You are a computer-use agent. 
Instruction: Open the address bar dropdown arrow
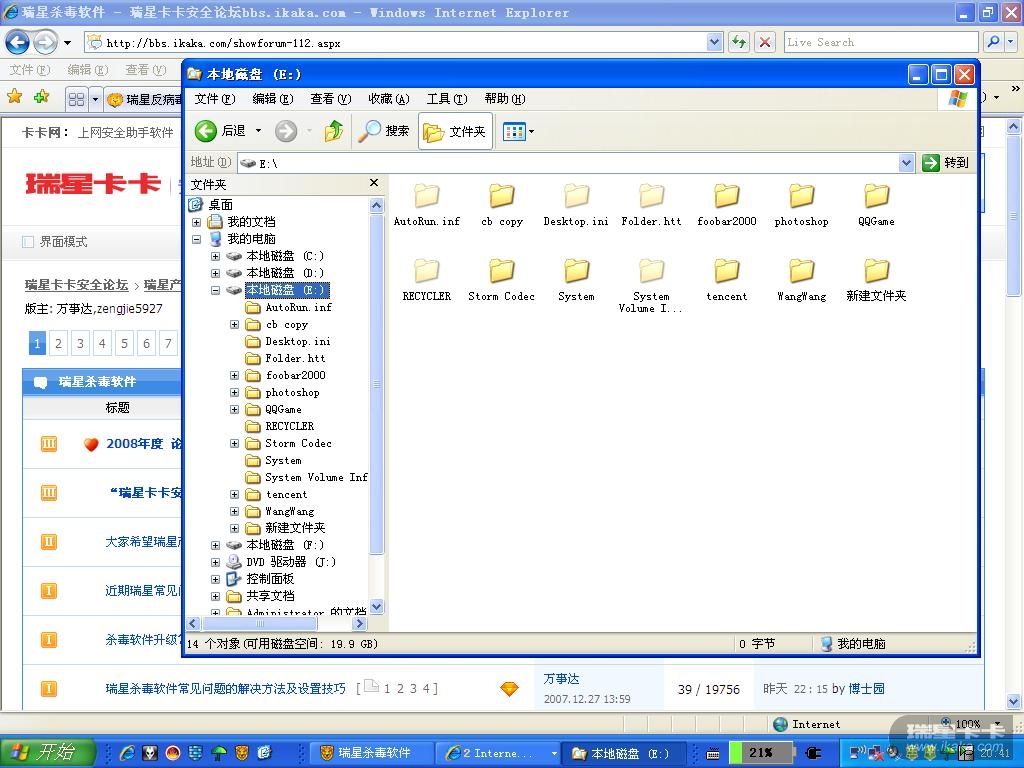[906, 162]
